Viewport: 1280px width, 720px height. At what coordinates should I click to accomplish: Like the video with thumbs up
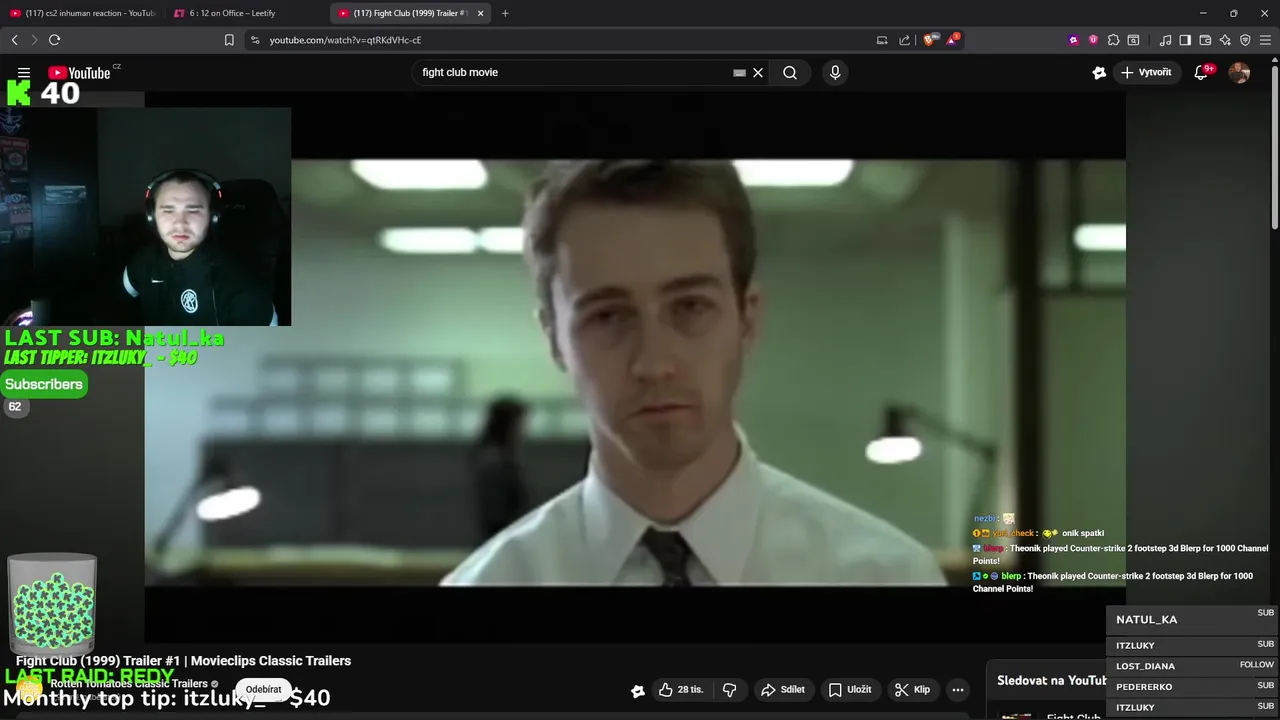(x=681, y=689)
